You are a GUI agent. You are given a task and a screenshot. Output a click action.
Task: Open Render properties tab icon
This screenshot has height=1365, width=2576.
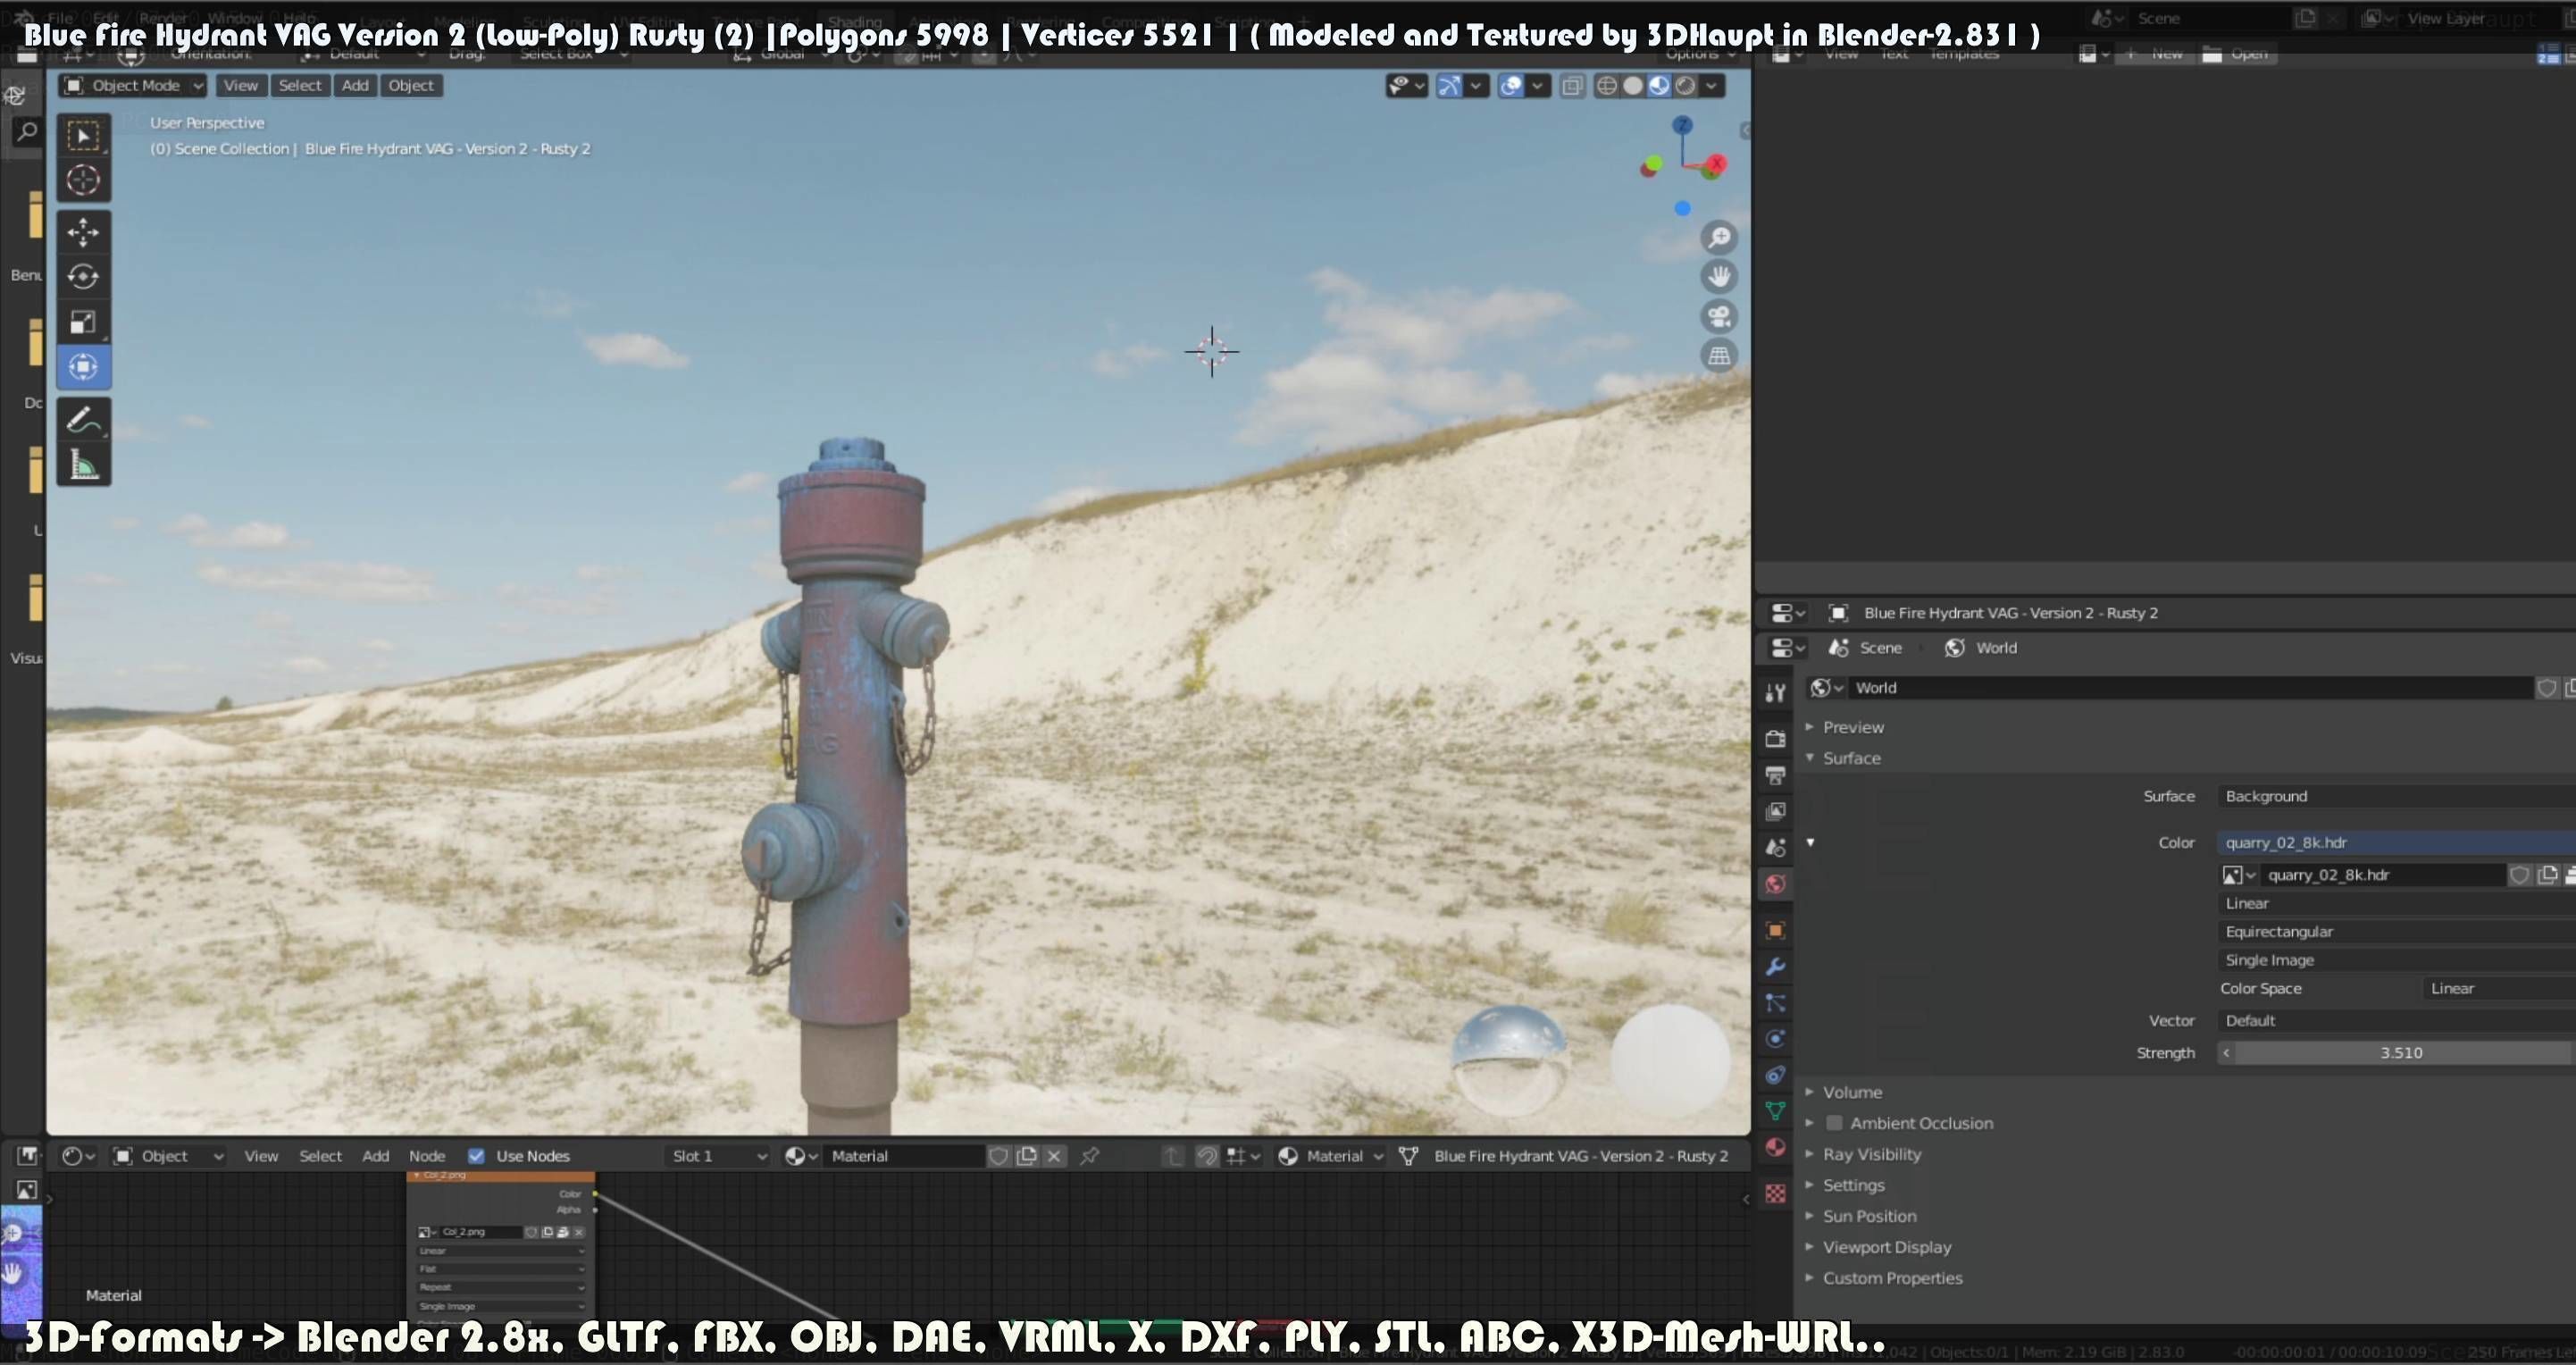1775,739
